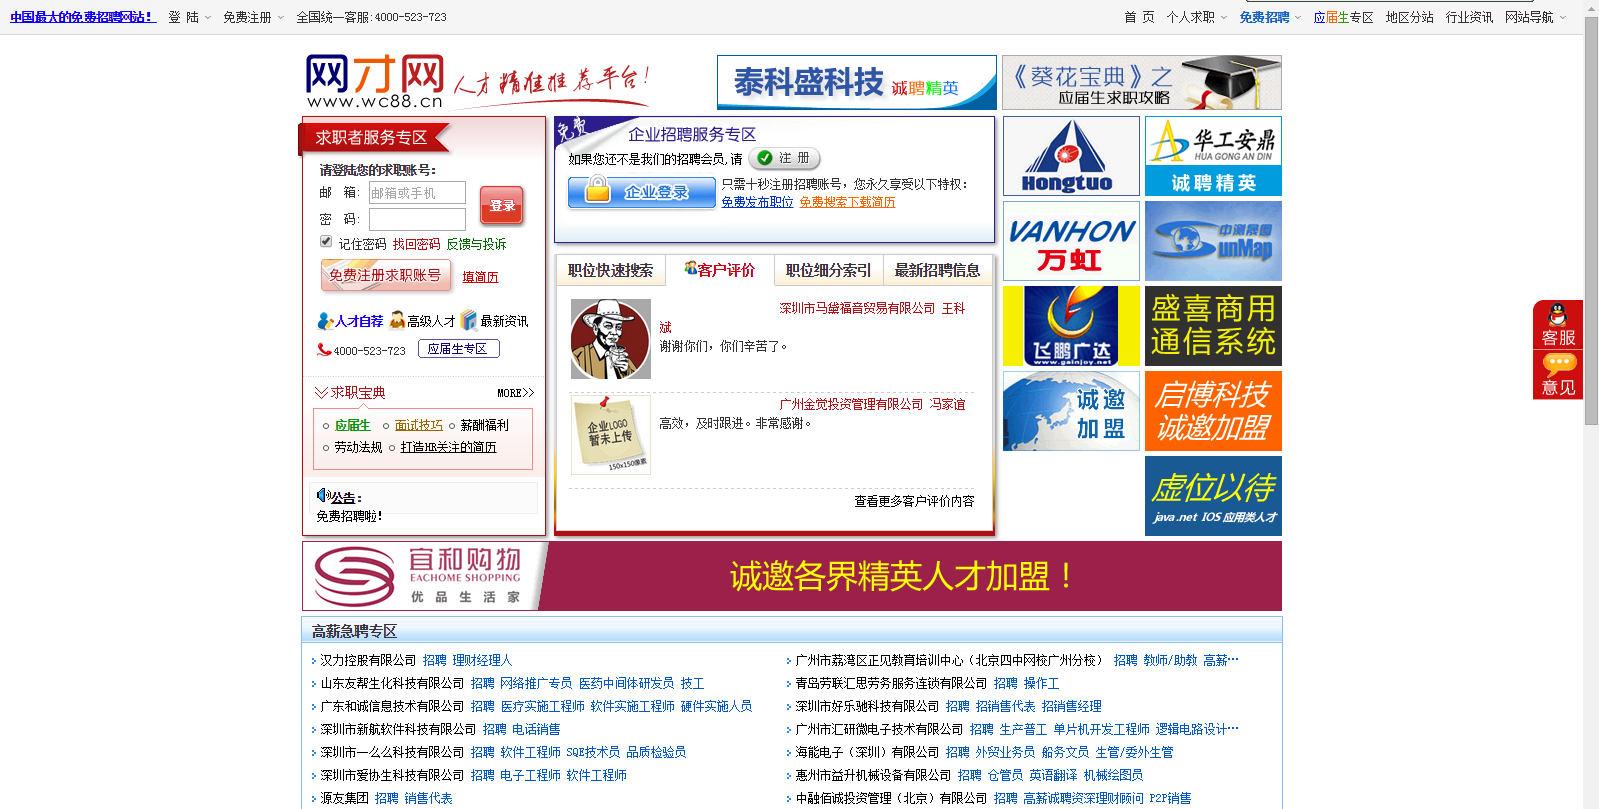Open the 泰科盛科技 诚聘精英 banner
The image size is (1599, 809).
click(857, 82)
